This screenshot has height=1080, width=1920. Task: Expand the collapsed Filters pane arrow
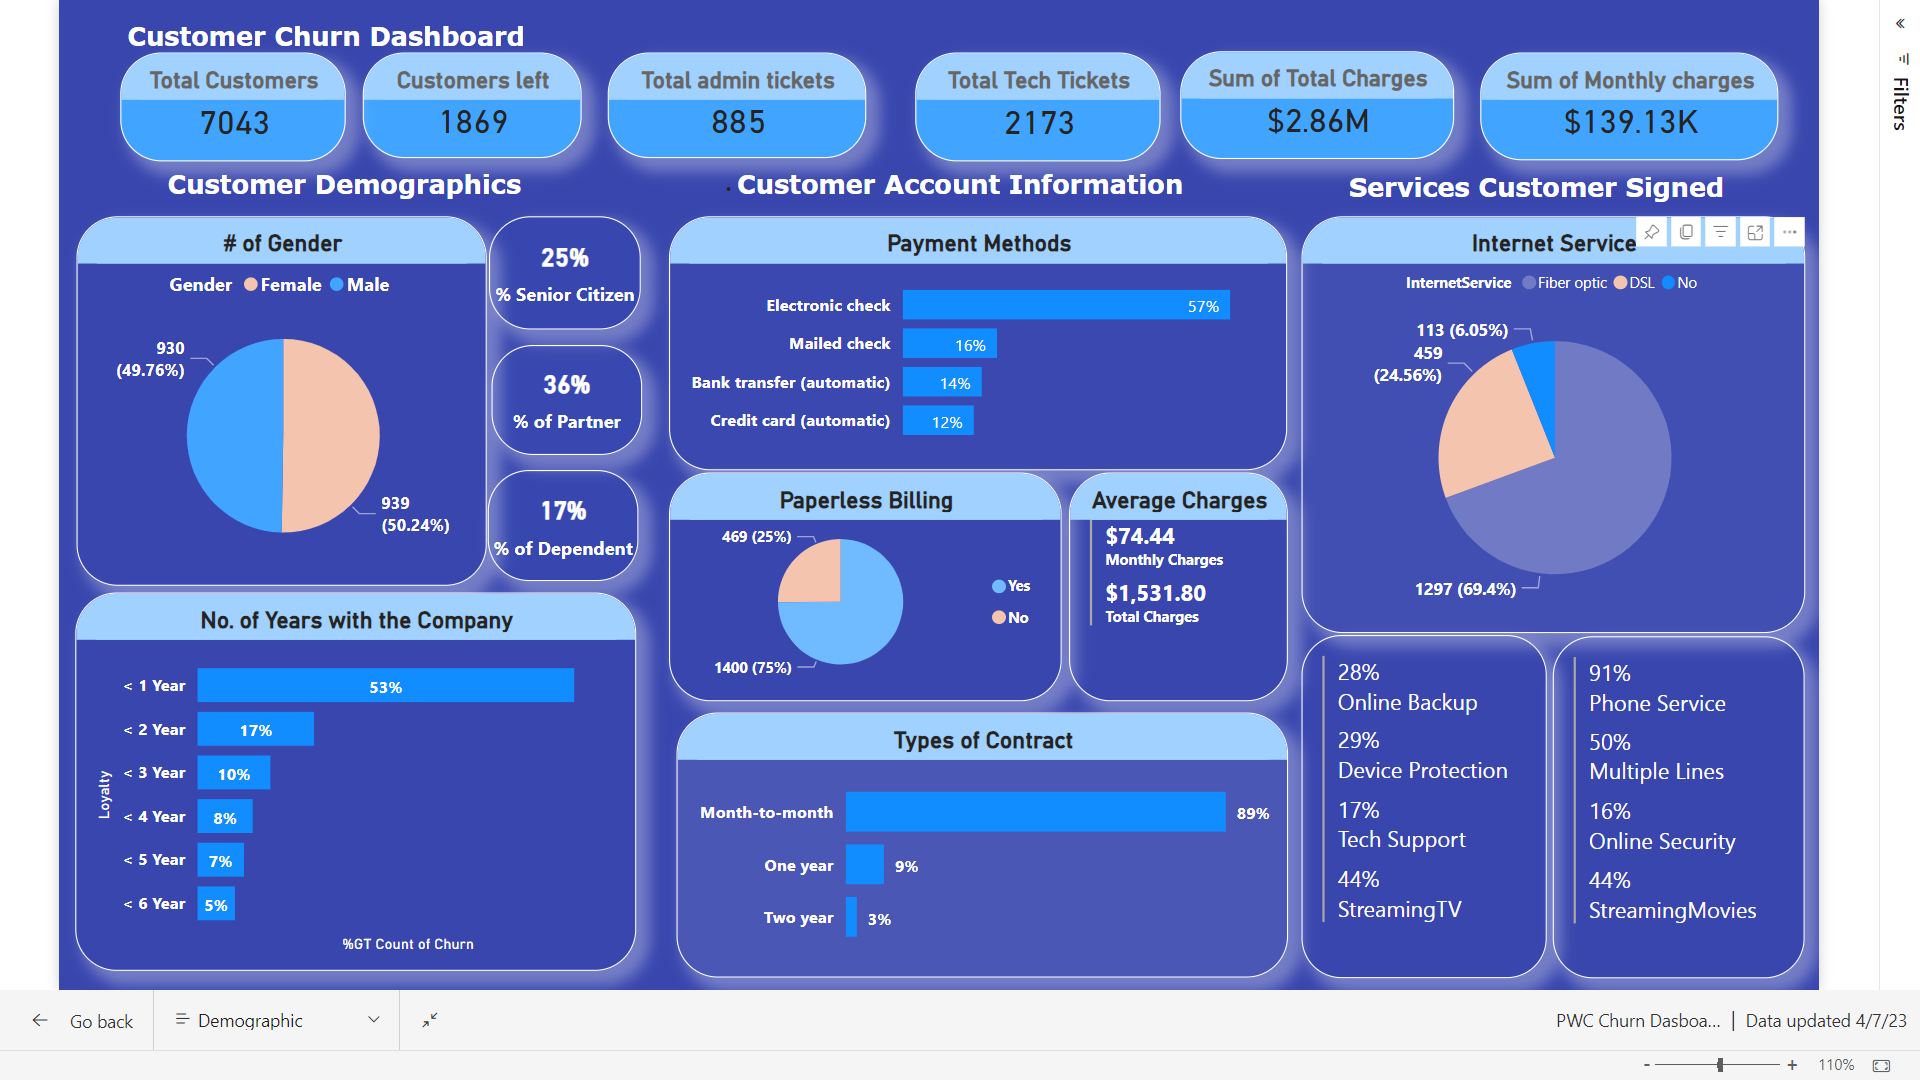[x=1900, y=24]
